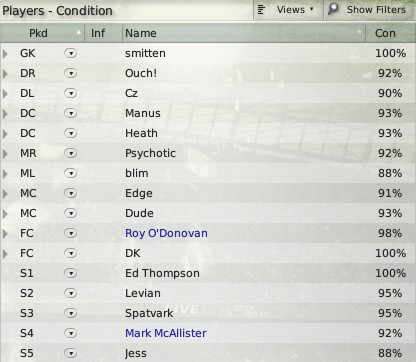
Task: Open position picker for Manus
Action: coord(71,113)
